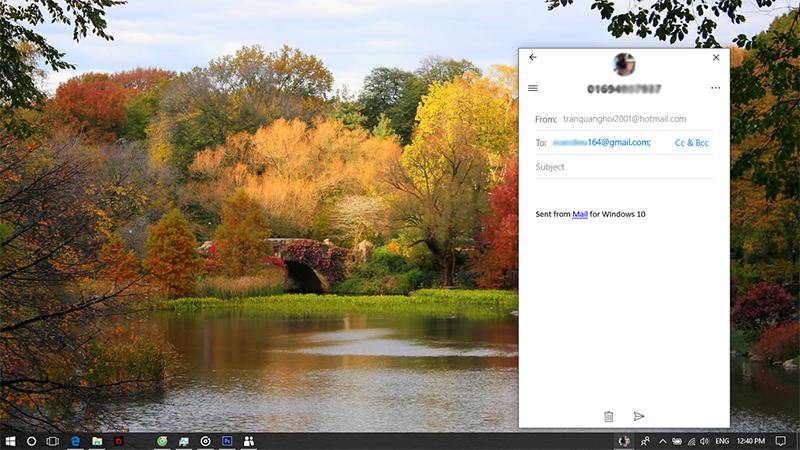The image size is (800, 450).
Task: Show Cc & Bcc fields
Action: (691, 143)
